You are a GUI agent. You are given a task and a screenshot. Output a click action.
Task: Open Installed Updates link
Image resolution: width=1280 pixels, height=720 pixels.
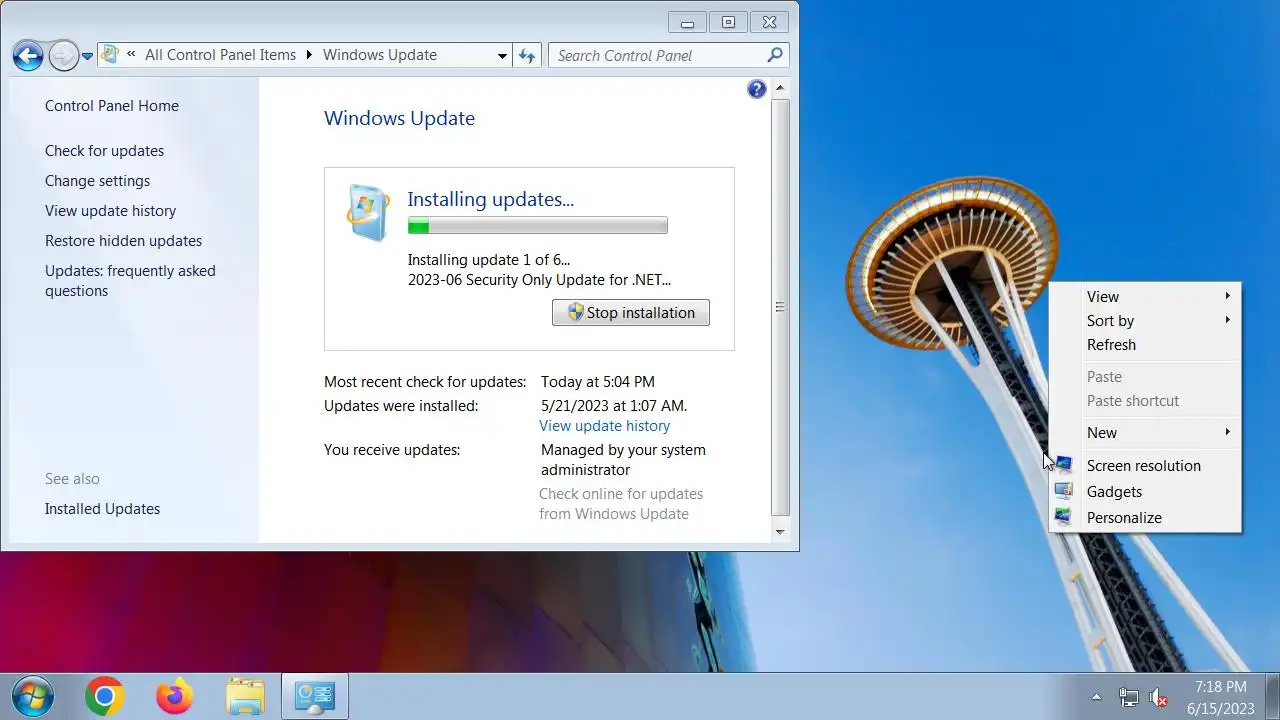102,509
